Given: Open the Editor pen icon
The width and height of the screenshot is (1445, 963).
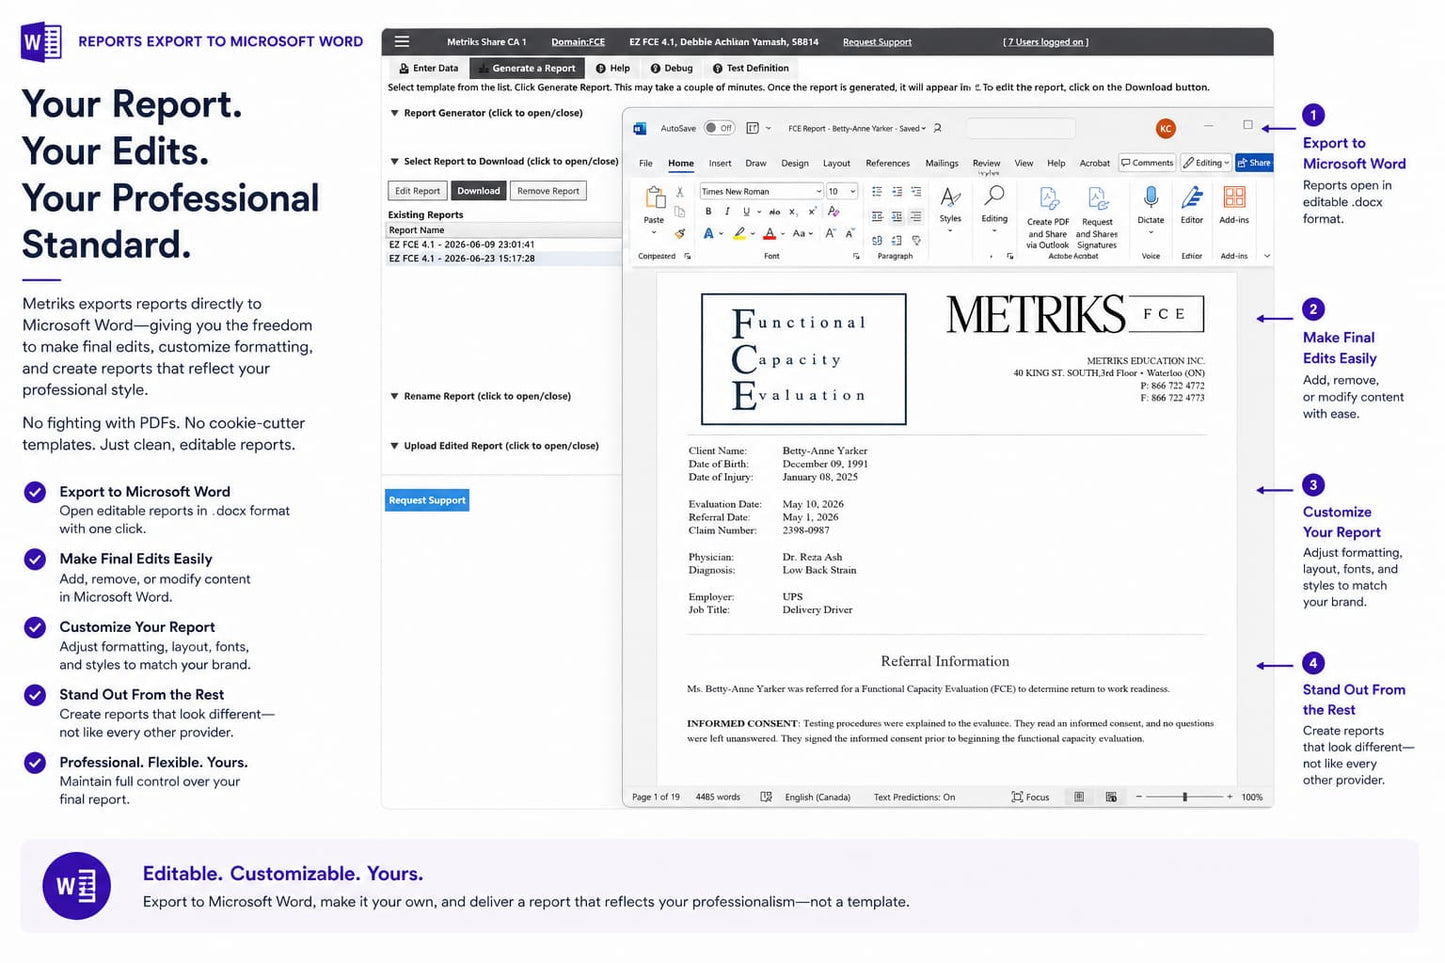Looking at the screenshot, I should coord(1192,196).
